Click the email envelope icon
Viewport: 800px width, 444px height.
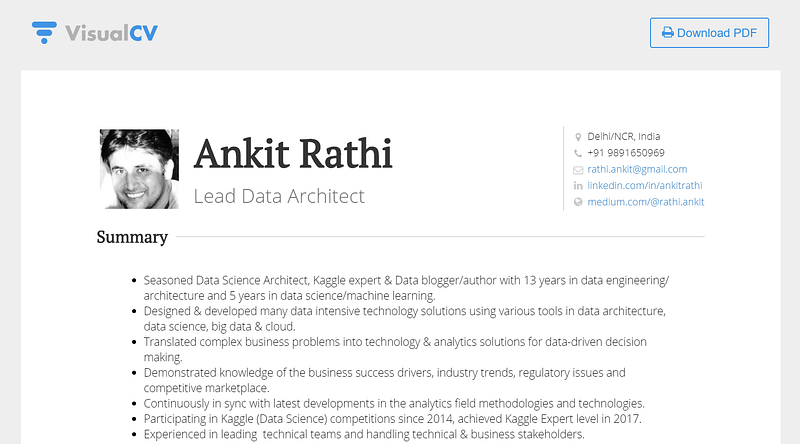(x=578, y=169)
